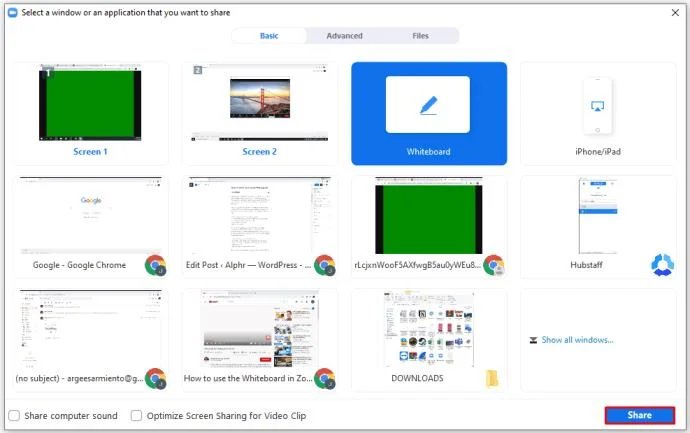Select the Basic tab
Screen dimensions: 690x433
[x=269, y=36]
